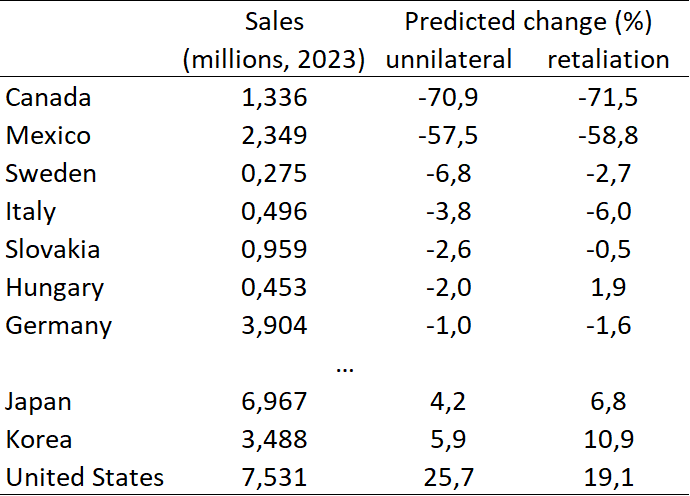Select the United States cell

[84, 477]
